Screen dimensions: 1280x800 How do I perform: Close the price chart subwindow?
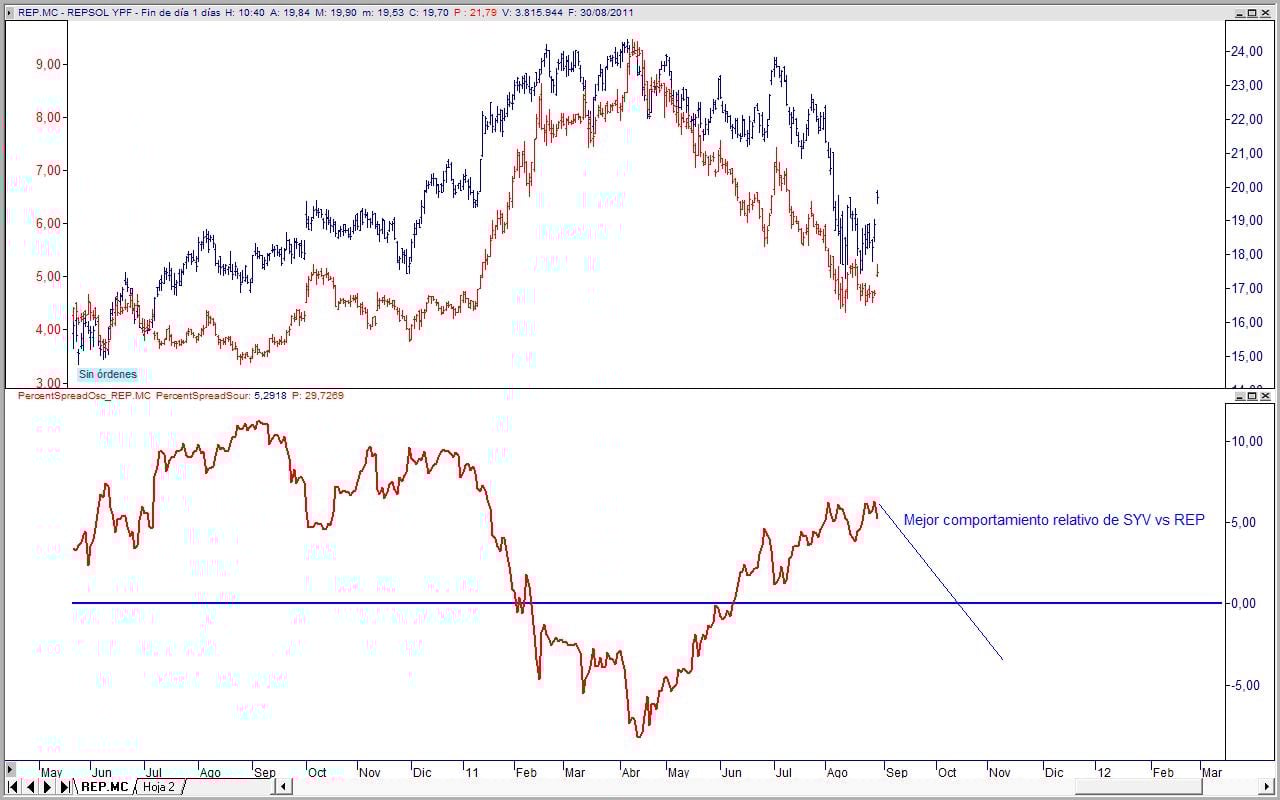pyautogui.click(x=1265, y=13)
